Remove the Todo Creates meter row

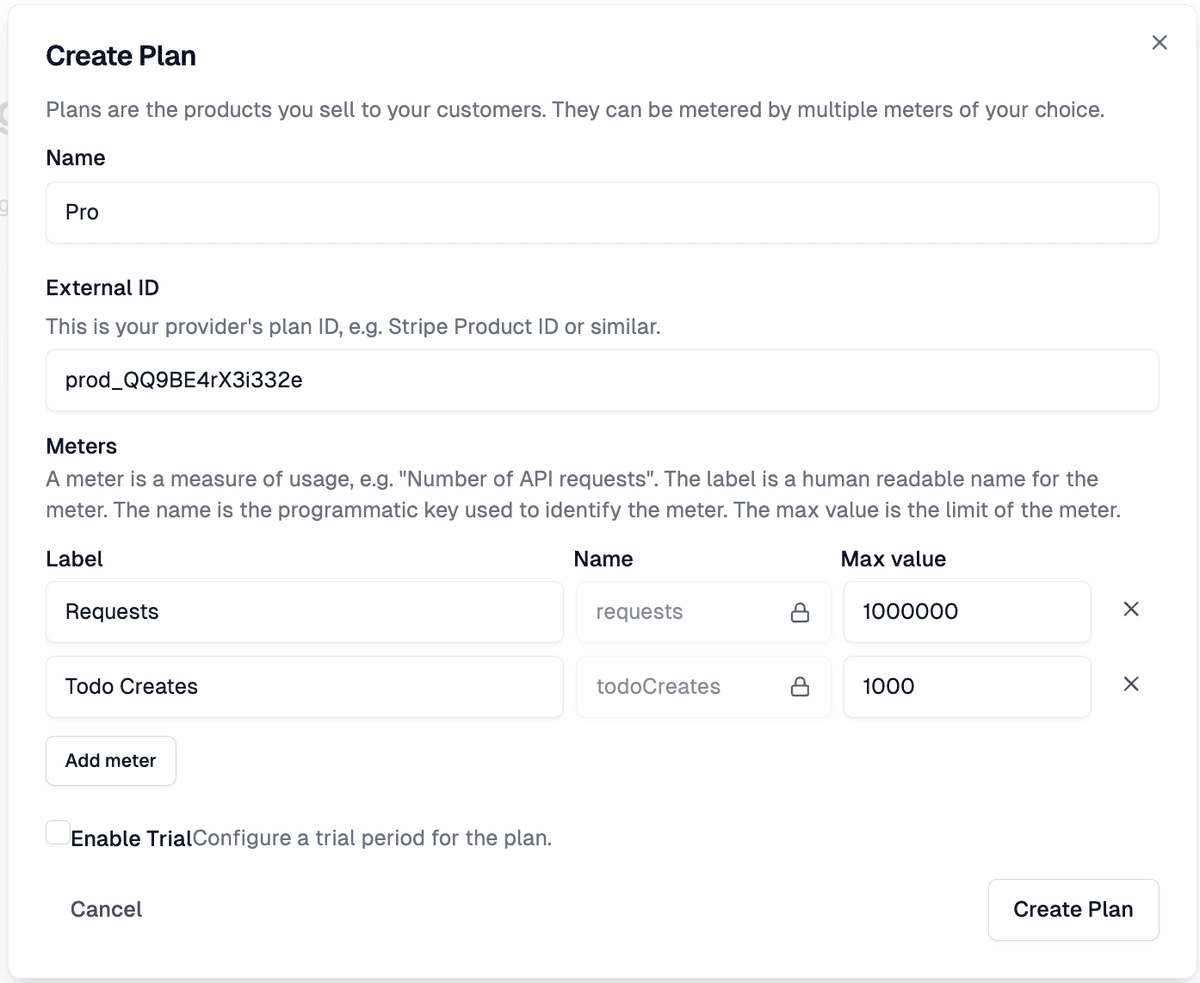point(1131,684)
